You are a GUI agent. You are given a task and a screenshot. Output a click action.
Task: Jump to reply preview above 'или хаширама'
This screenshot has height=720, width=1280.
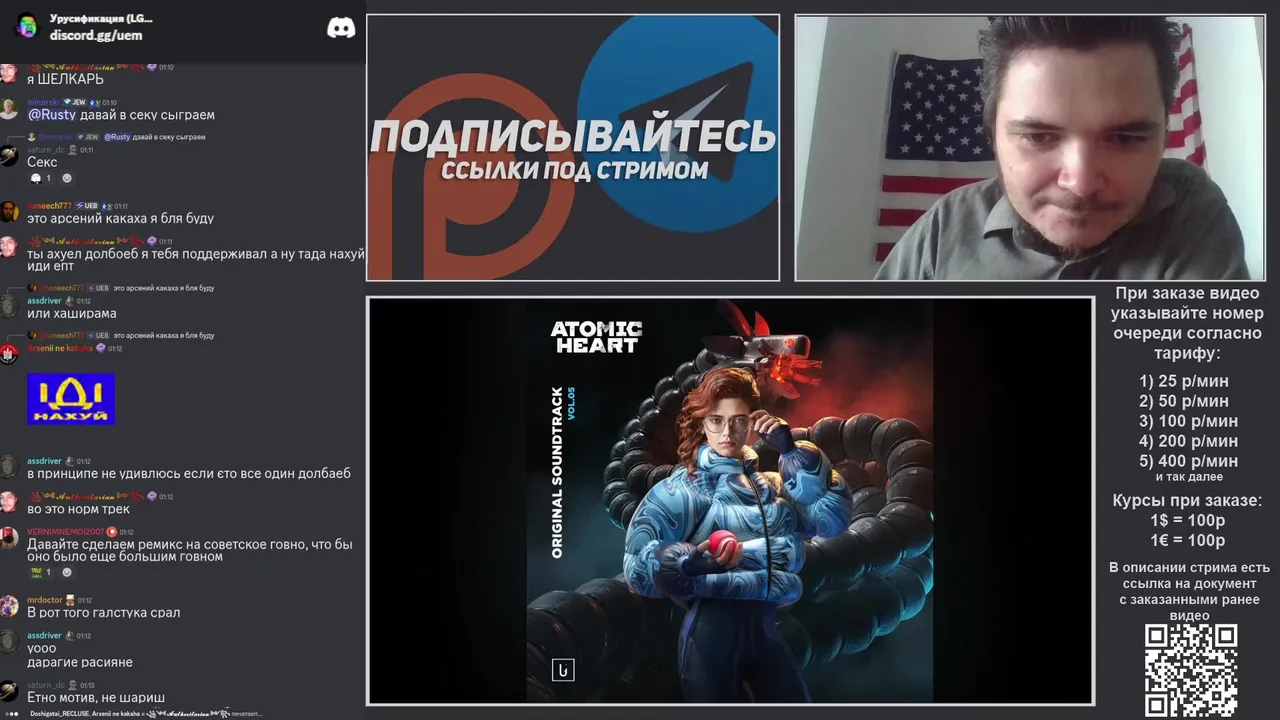tap(120, 288)
